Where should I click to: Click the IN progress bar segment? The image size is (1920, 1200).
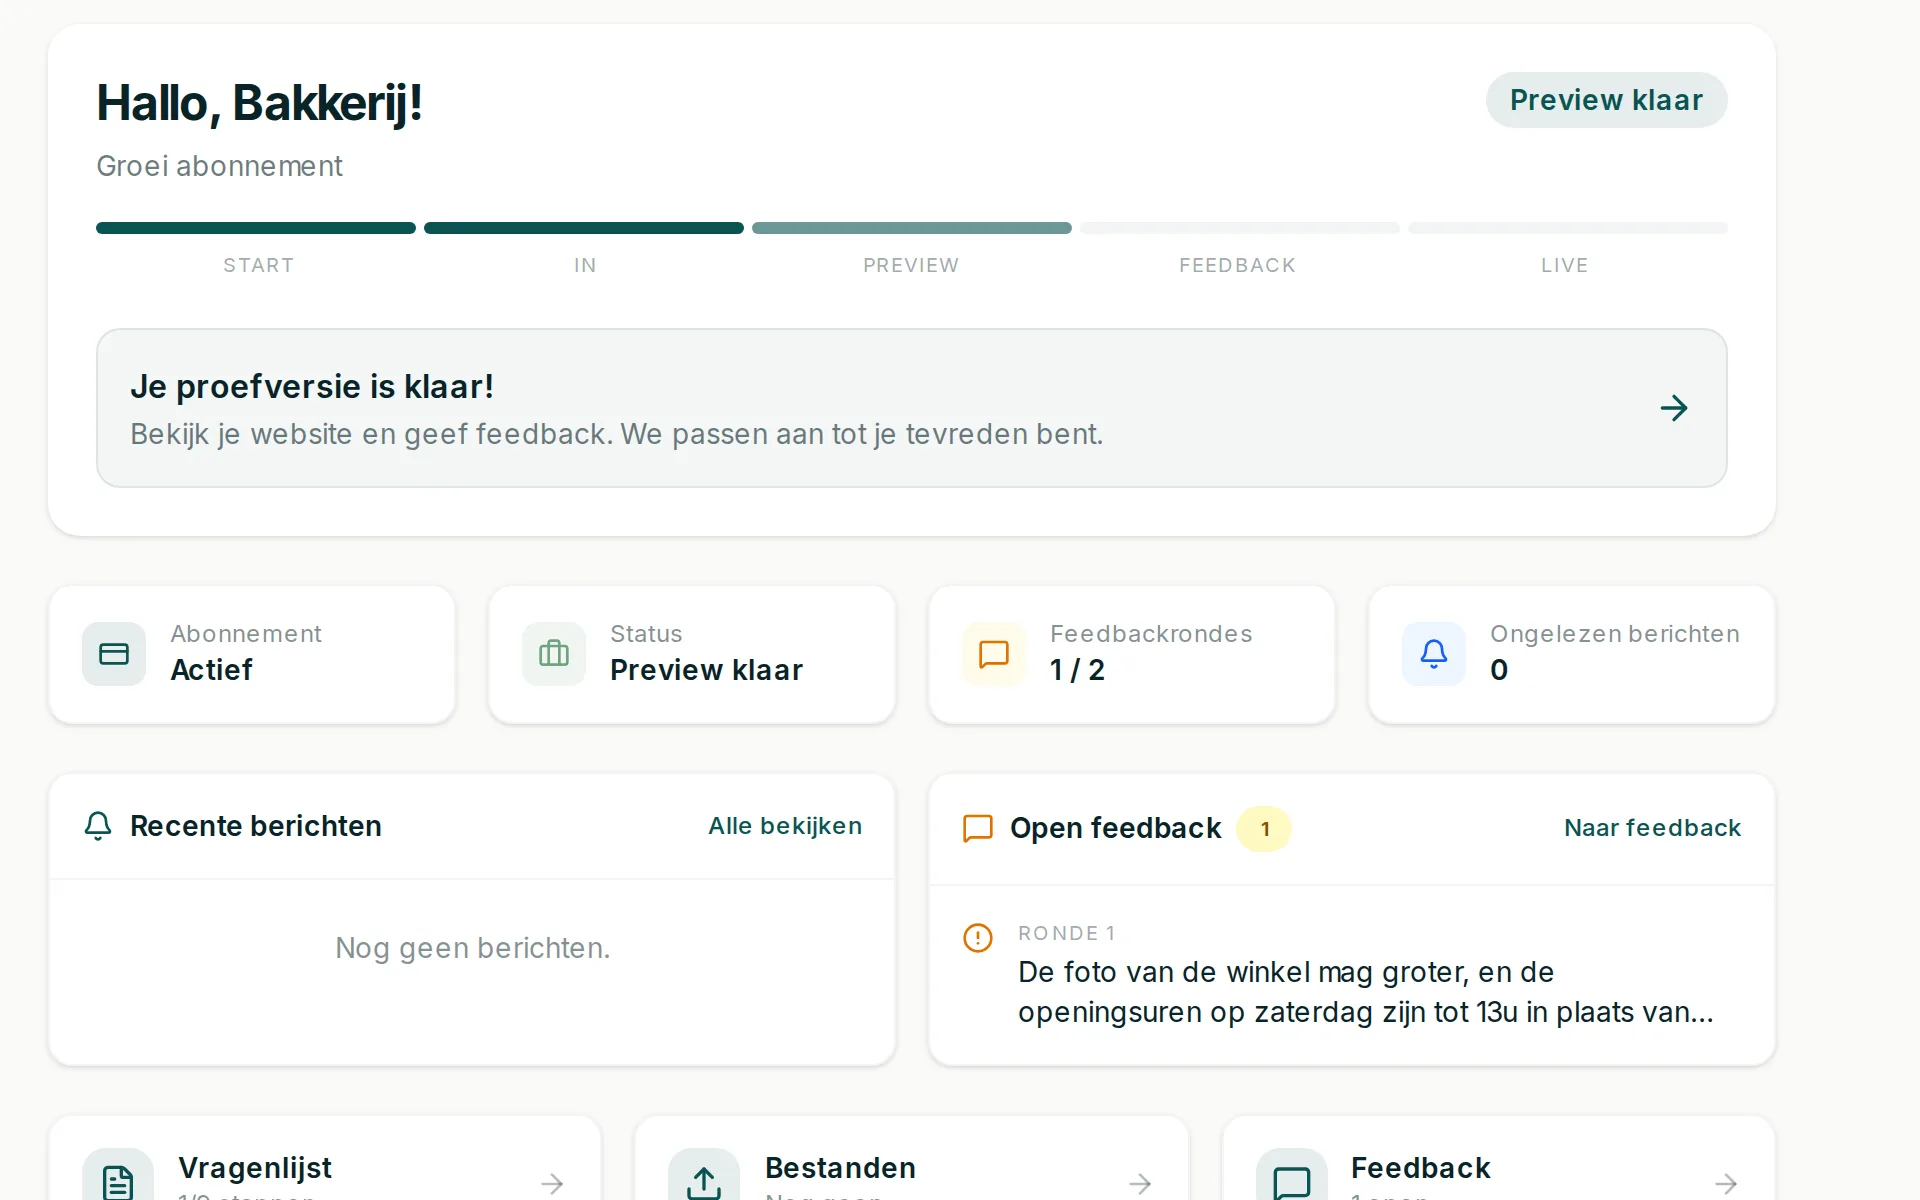tap(584, 228)
